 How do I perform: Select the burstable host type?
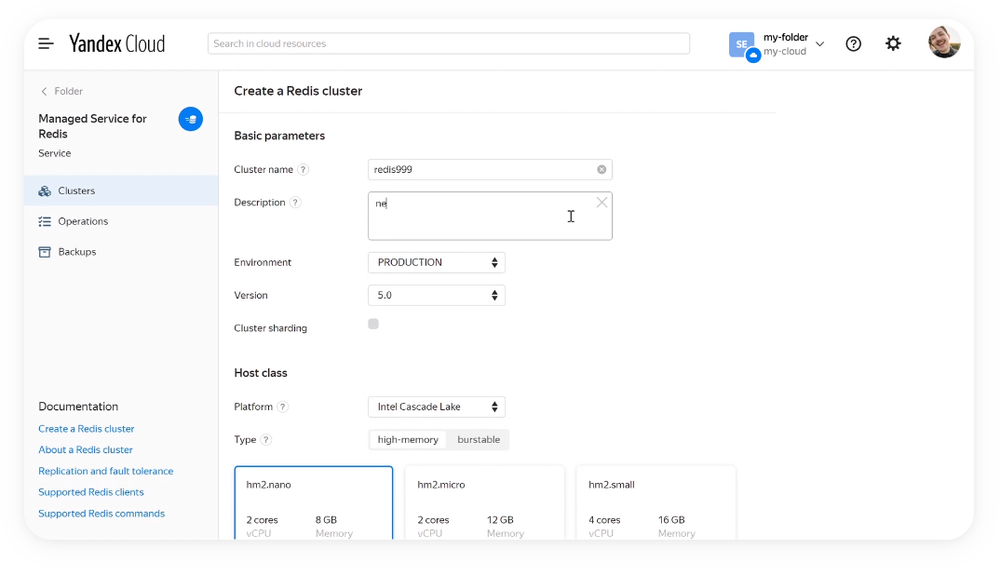[x=478, y=440]
